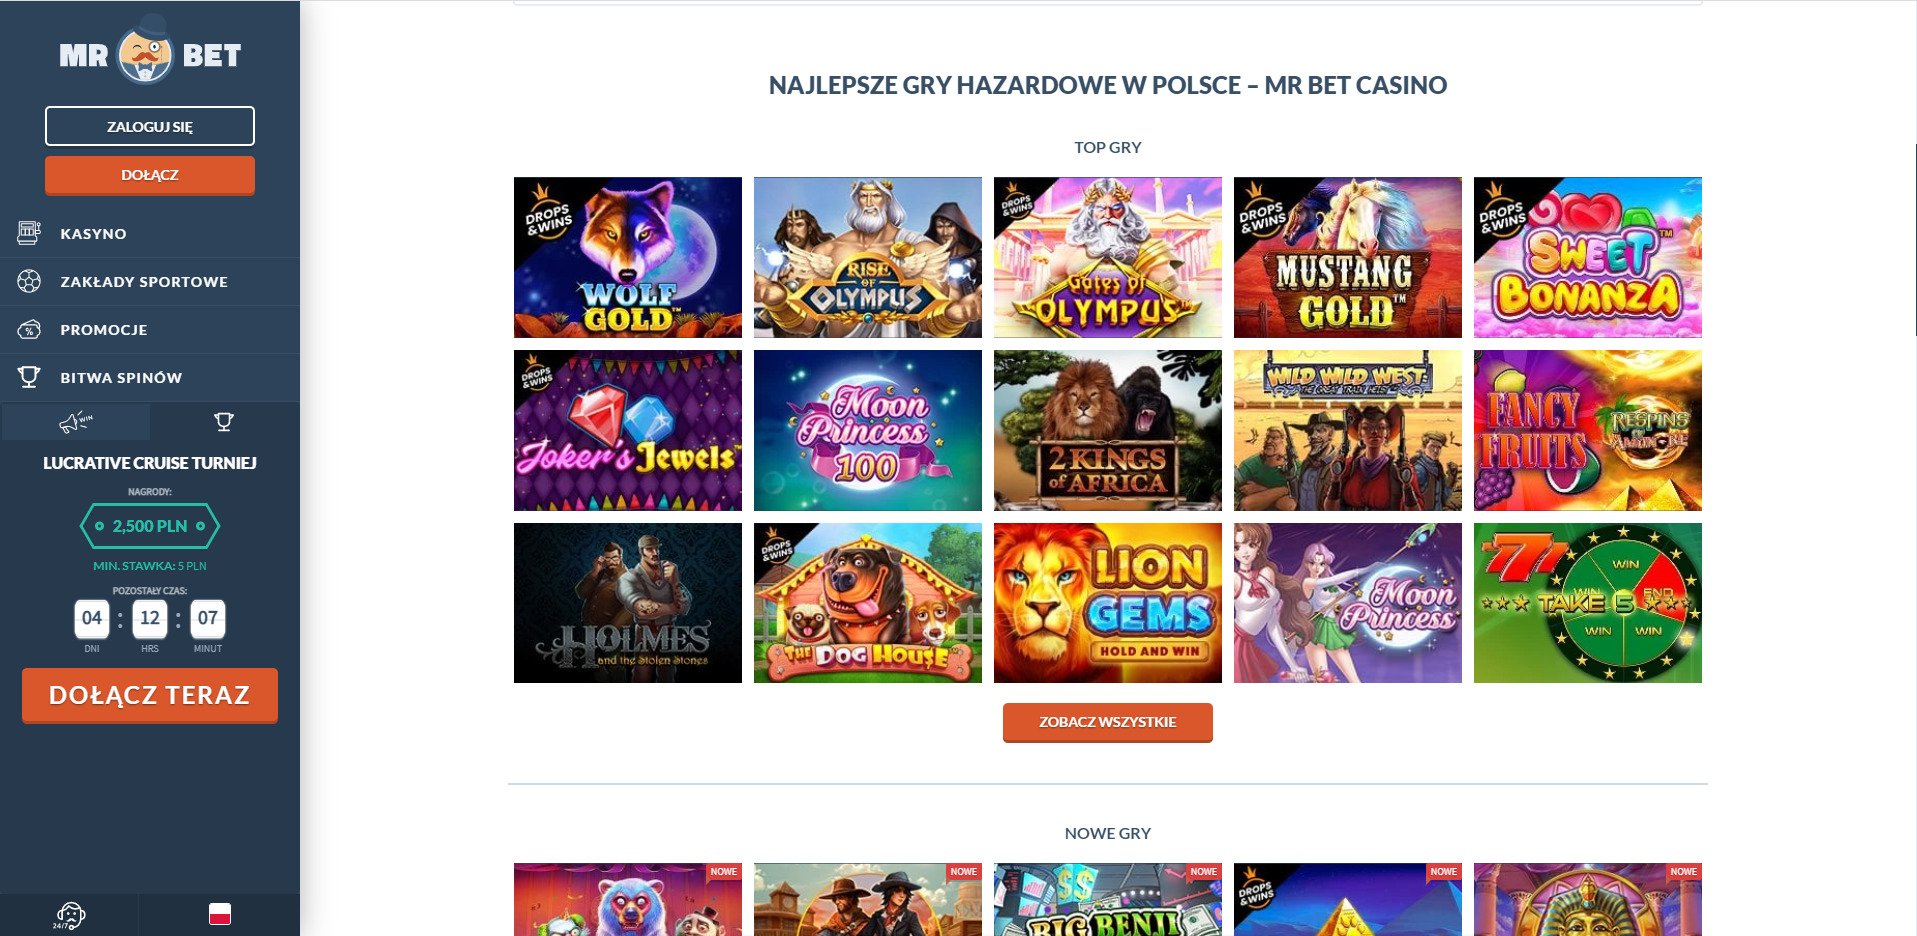
Task: Switch to the megaphone tournament tab
Action: point(76,422)
